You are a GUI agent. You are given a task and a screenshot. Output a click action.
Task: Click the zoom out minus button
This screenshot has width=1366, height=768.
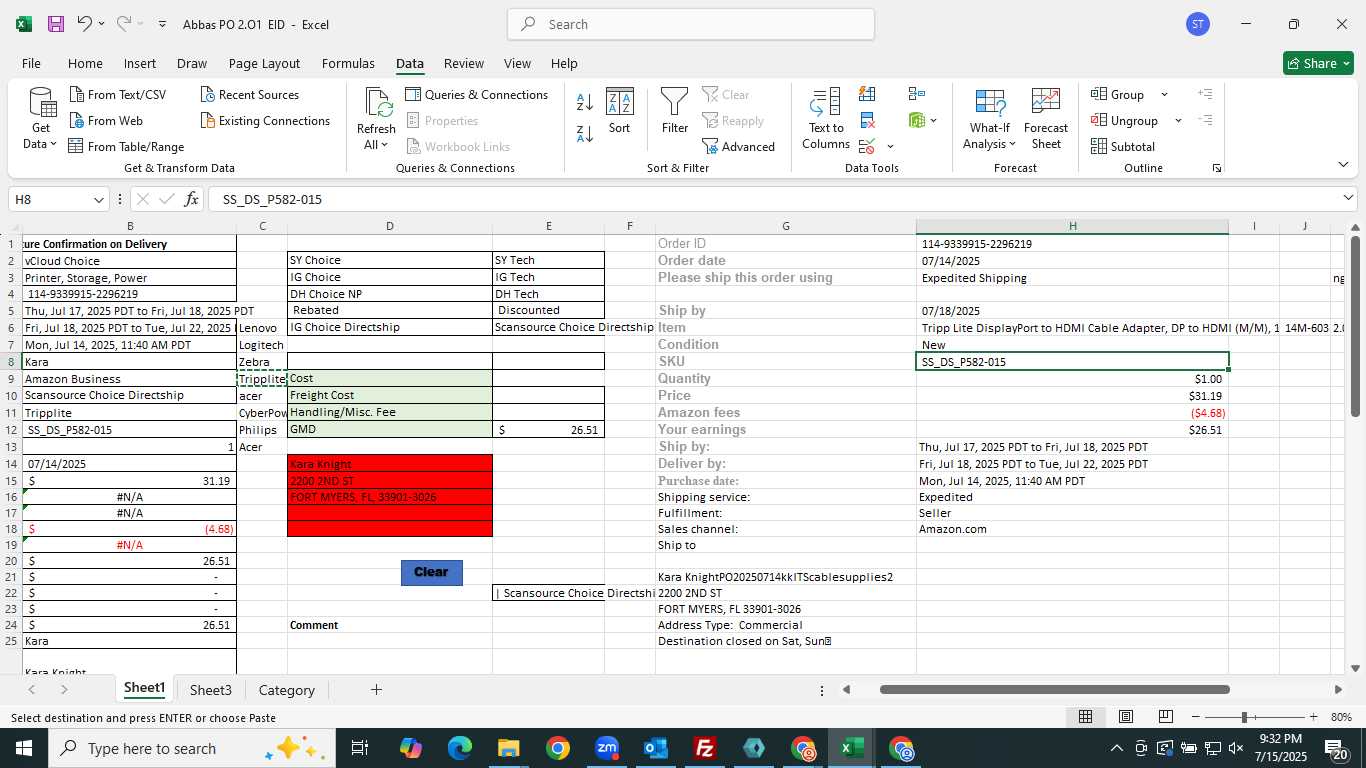point(1195,717)
